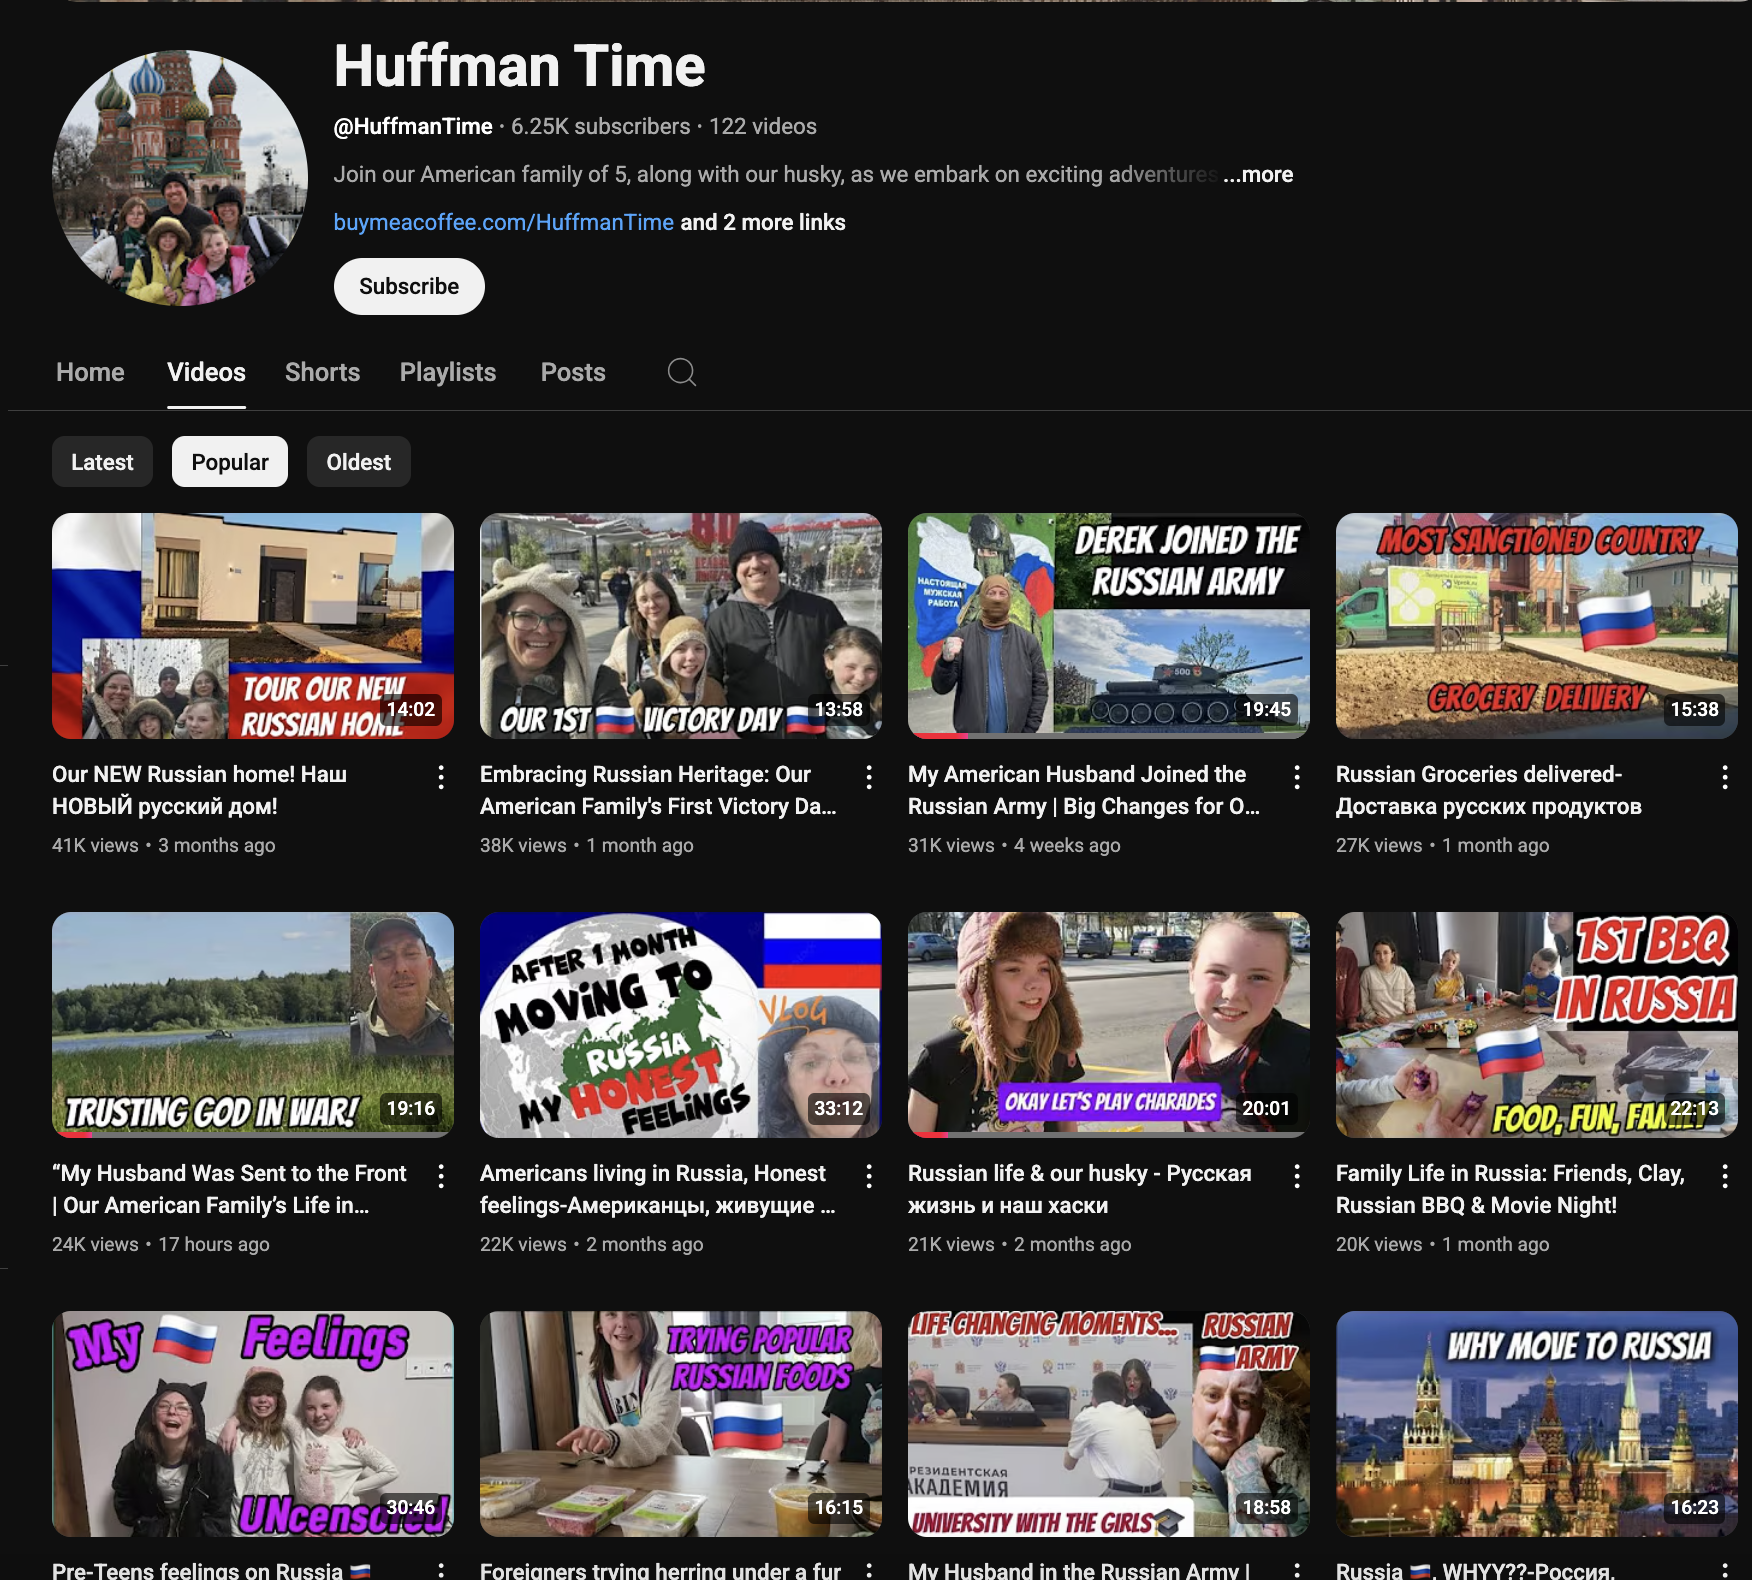Subscribe to Huffman Time channel
Screen dimensions: 1752x1580
(x=409, y=286)
